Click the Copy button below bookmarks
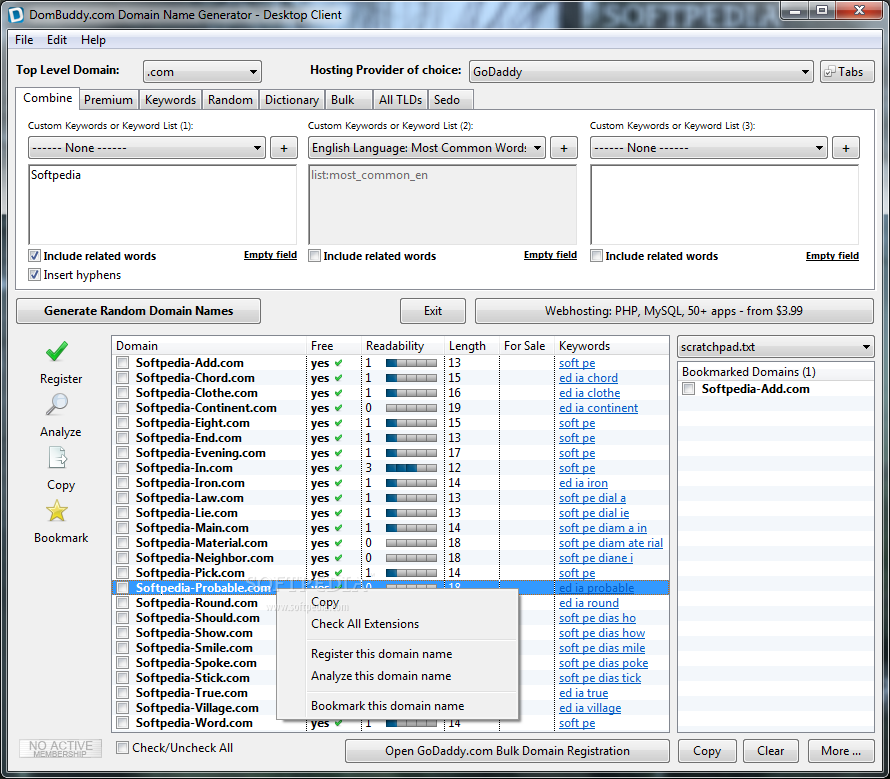The image size is (890, 779). tap(707, 751)
